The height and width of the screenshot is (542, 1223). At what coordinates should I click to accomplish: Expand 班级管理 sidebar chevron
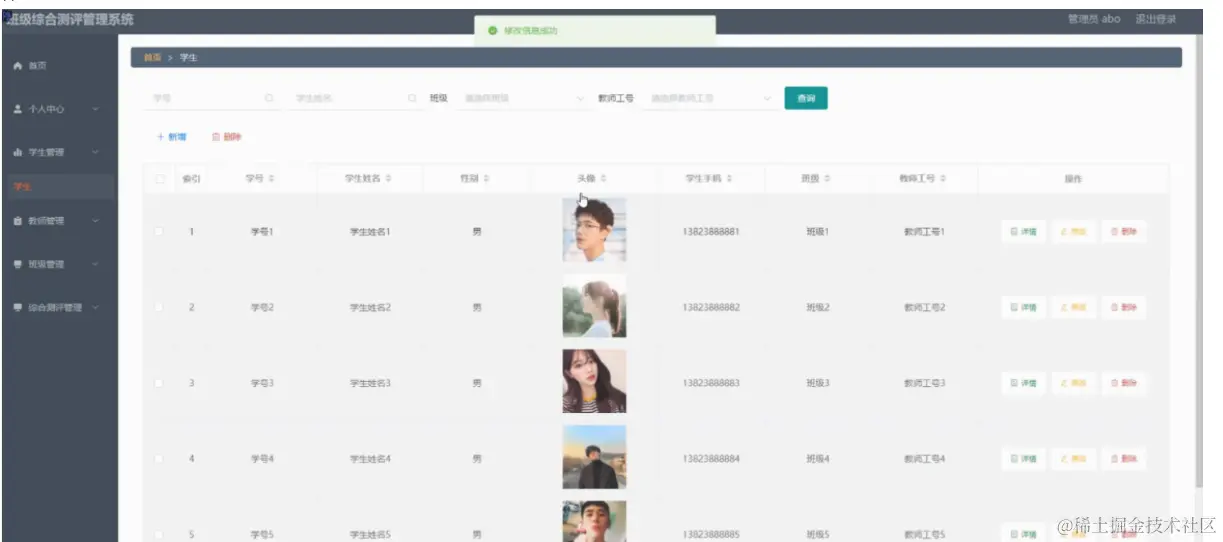tap(95, 264)
